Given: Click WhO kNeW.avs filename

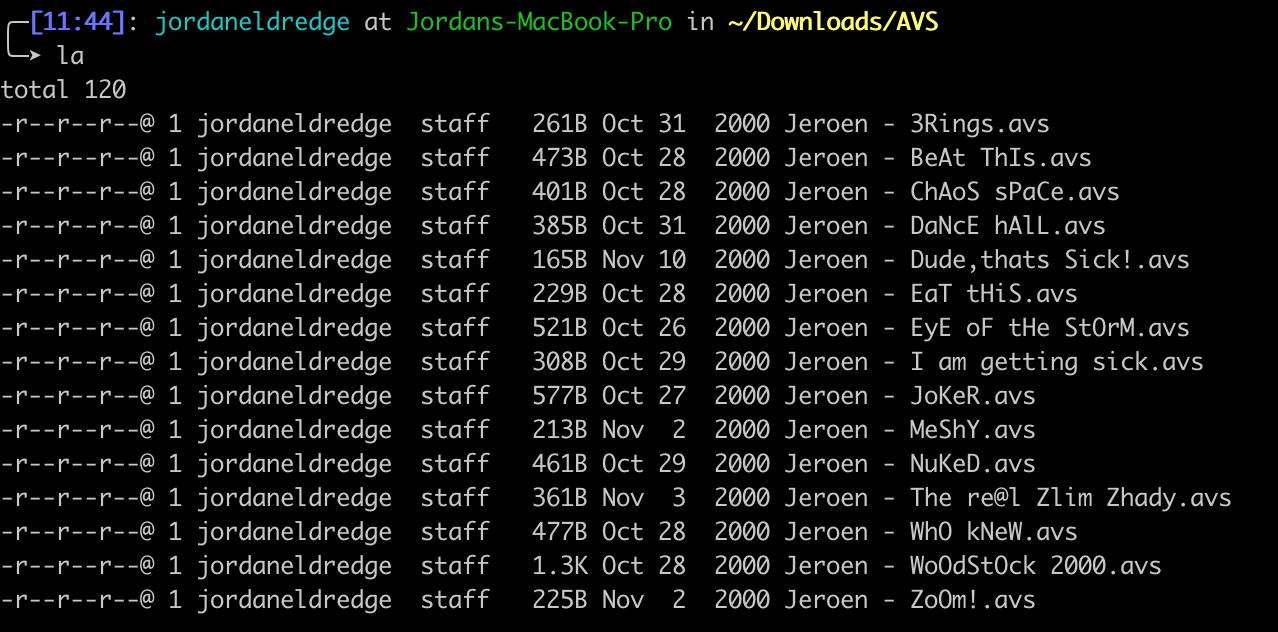Looking at the screenshot, I should pos(994,532).
